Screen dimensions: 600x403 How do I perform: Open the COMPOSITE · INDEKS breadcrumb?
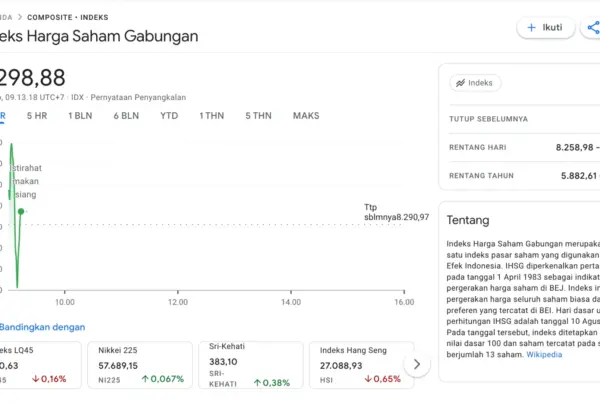[67, 17]
